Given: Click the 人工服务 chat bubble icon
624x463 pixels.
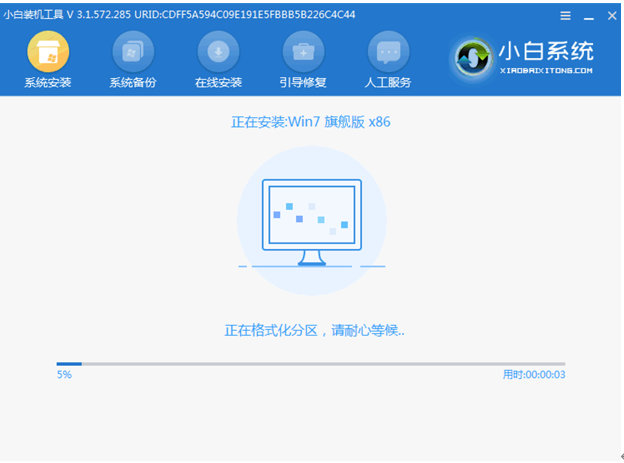Looking at the screenshot, I should pyautogui.click(x=388, y=52).
